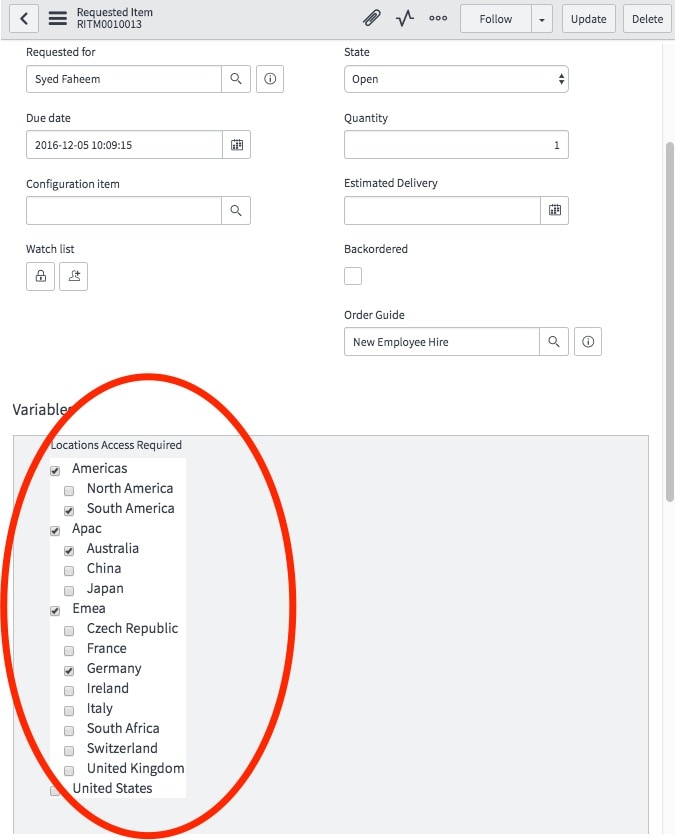Open the more options ellipsis icon
This screenshot has height=840, width=675.
(437, 17)
